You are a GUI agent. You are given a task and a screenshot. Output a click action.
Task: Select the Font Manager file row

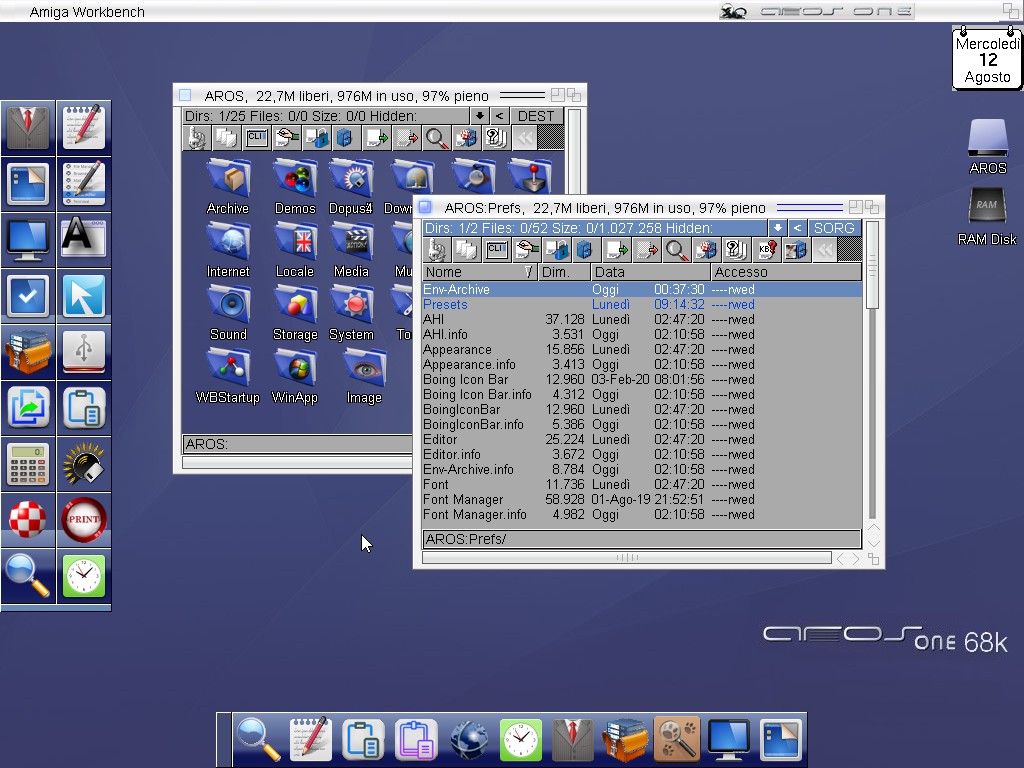tap(463, 500)
